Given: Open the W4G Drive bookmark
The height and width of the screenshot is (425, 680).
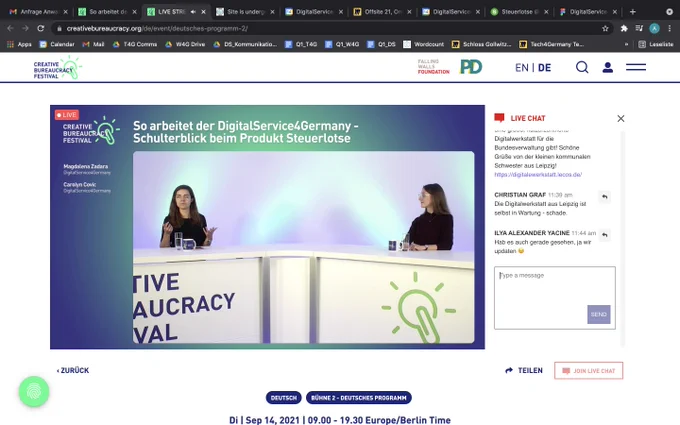Looking at the screenshot, I should click(185, 44).
